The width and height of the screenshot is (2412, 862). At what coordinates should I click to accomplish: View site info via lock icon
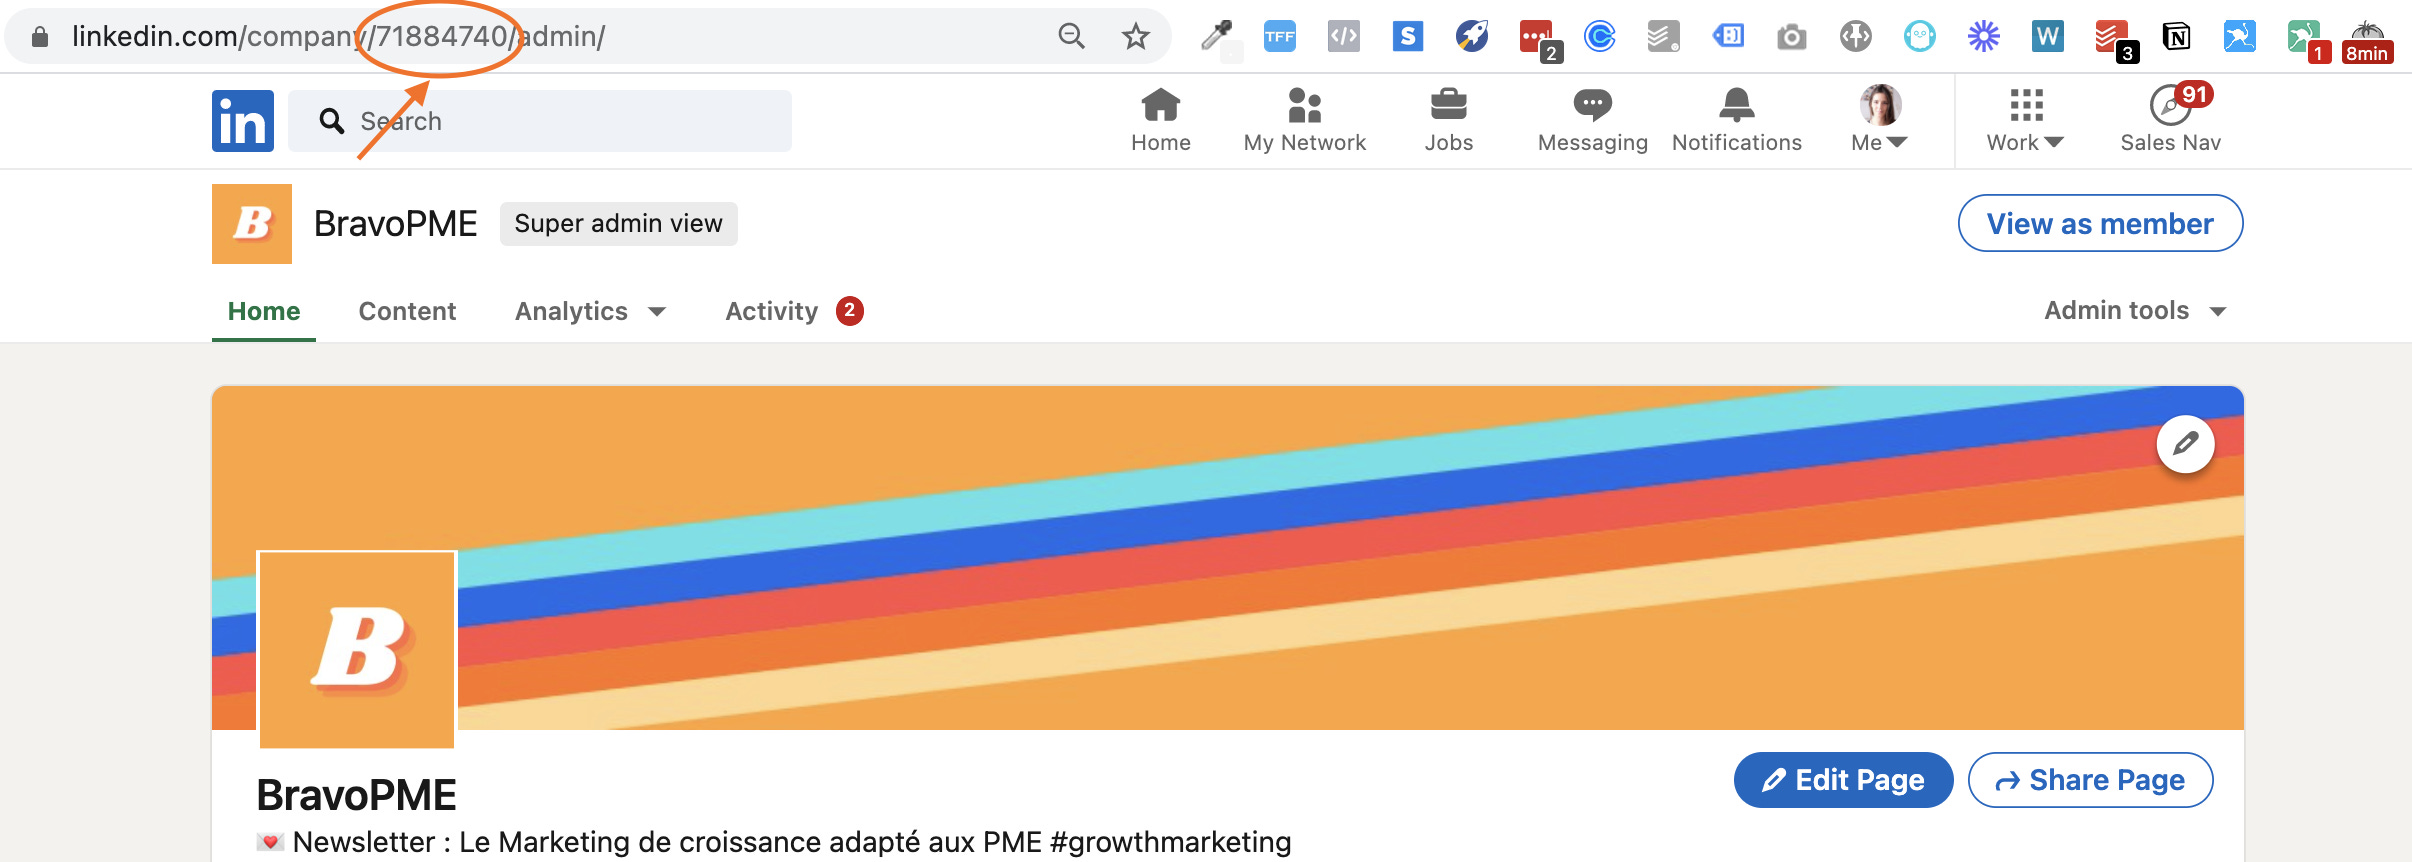click(40, 37)
